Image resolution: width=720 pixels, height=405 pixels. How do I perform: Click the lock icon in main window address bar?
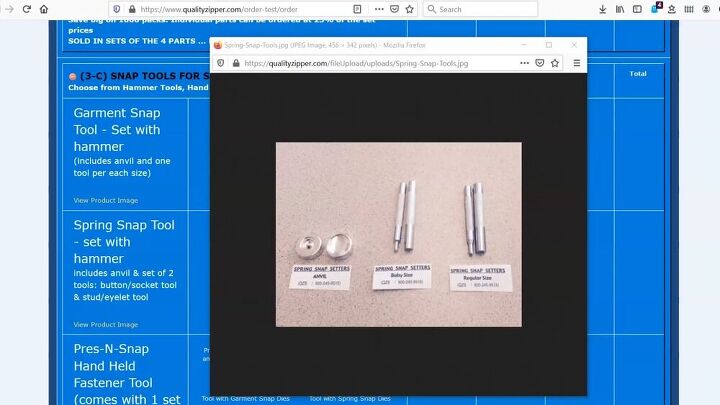[x=132, y=9]
